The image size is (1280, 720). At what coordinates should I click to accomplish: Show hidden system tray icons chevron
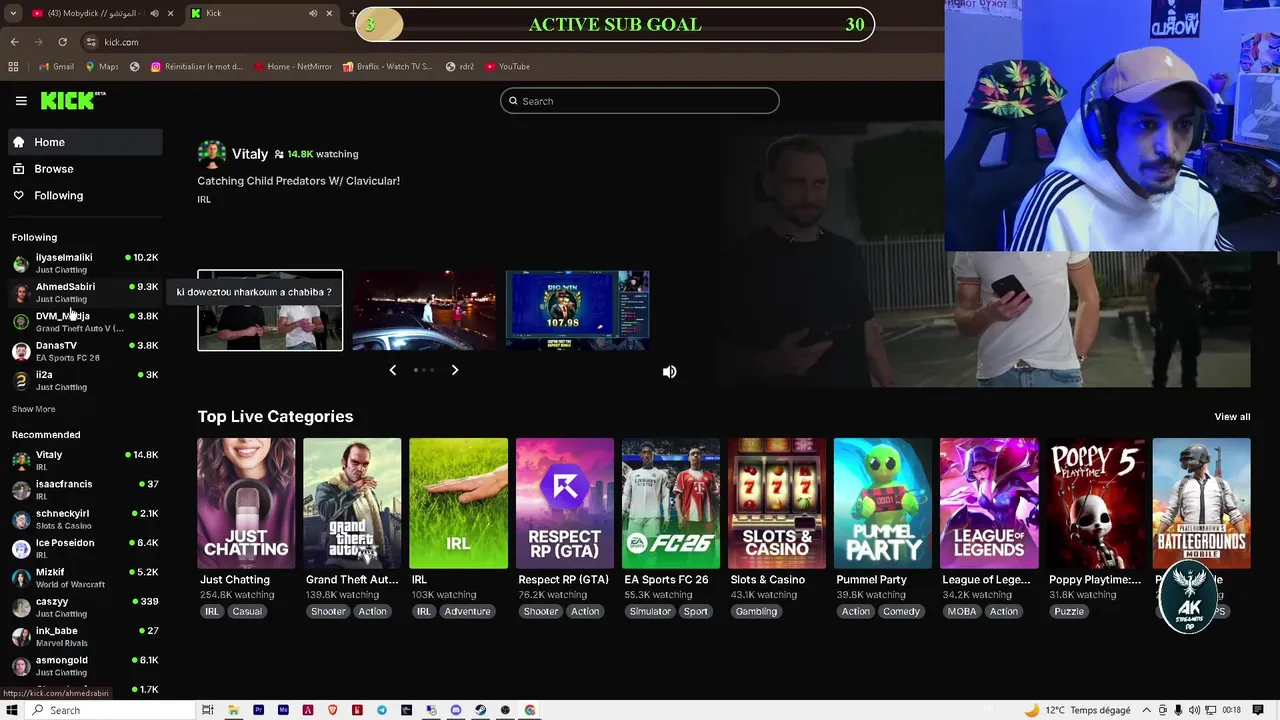pos(1146,710)
